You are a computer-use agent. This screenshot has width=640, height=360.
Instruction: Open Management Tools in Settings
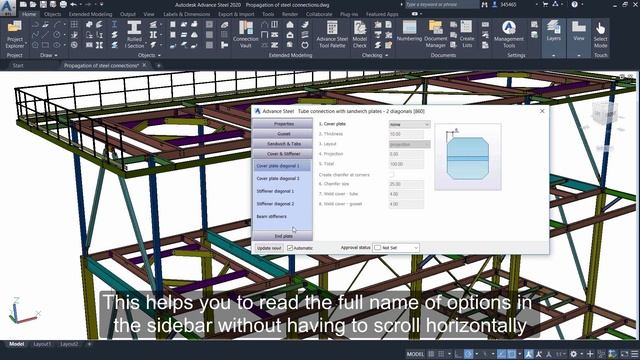[x=509, y=34]
